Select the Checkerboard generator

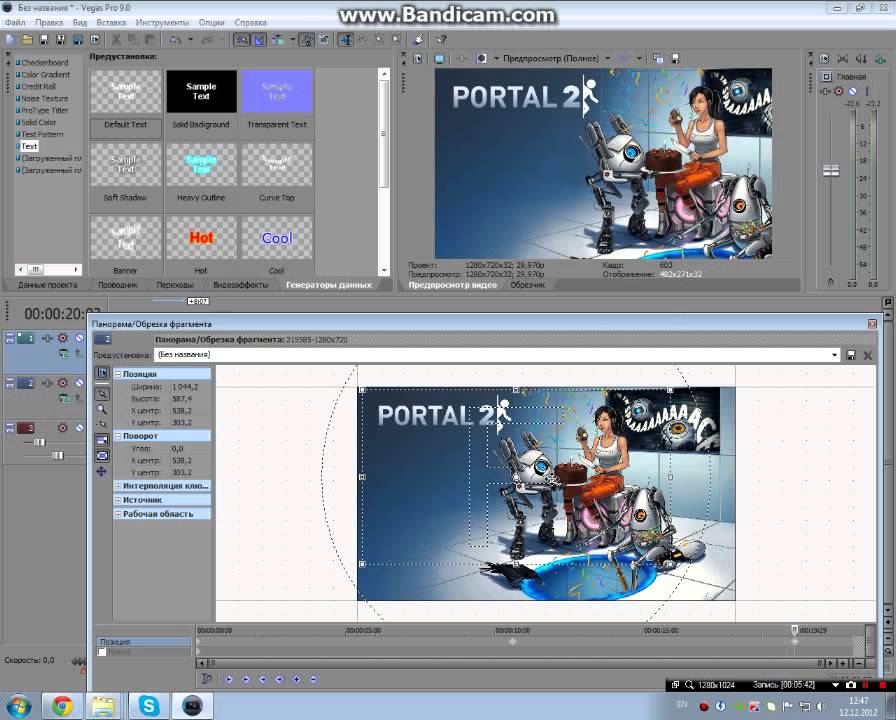point(45,63)
